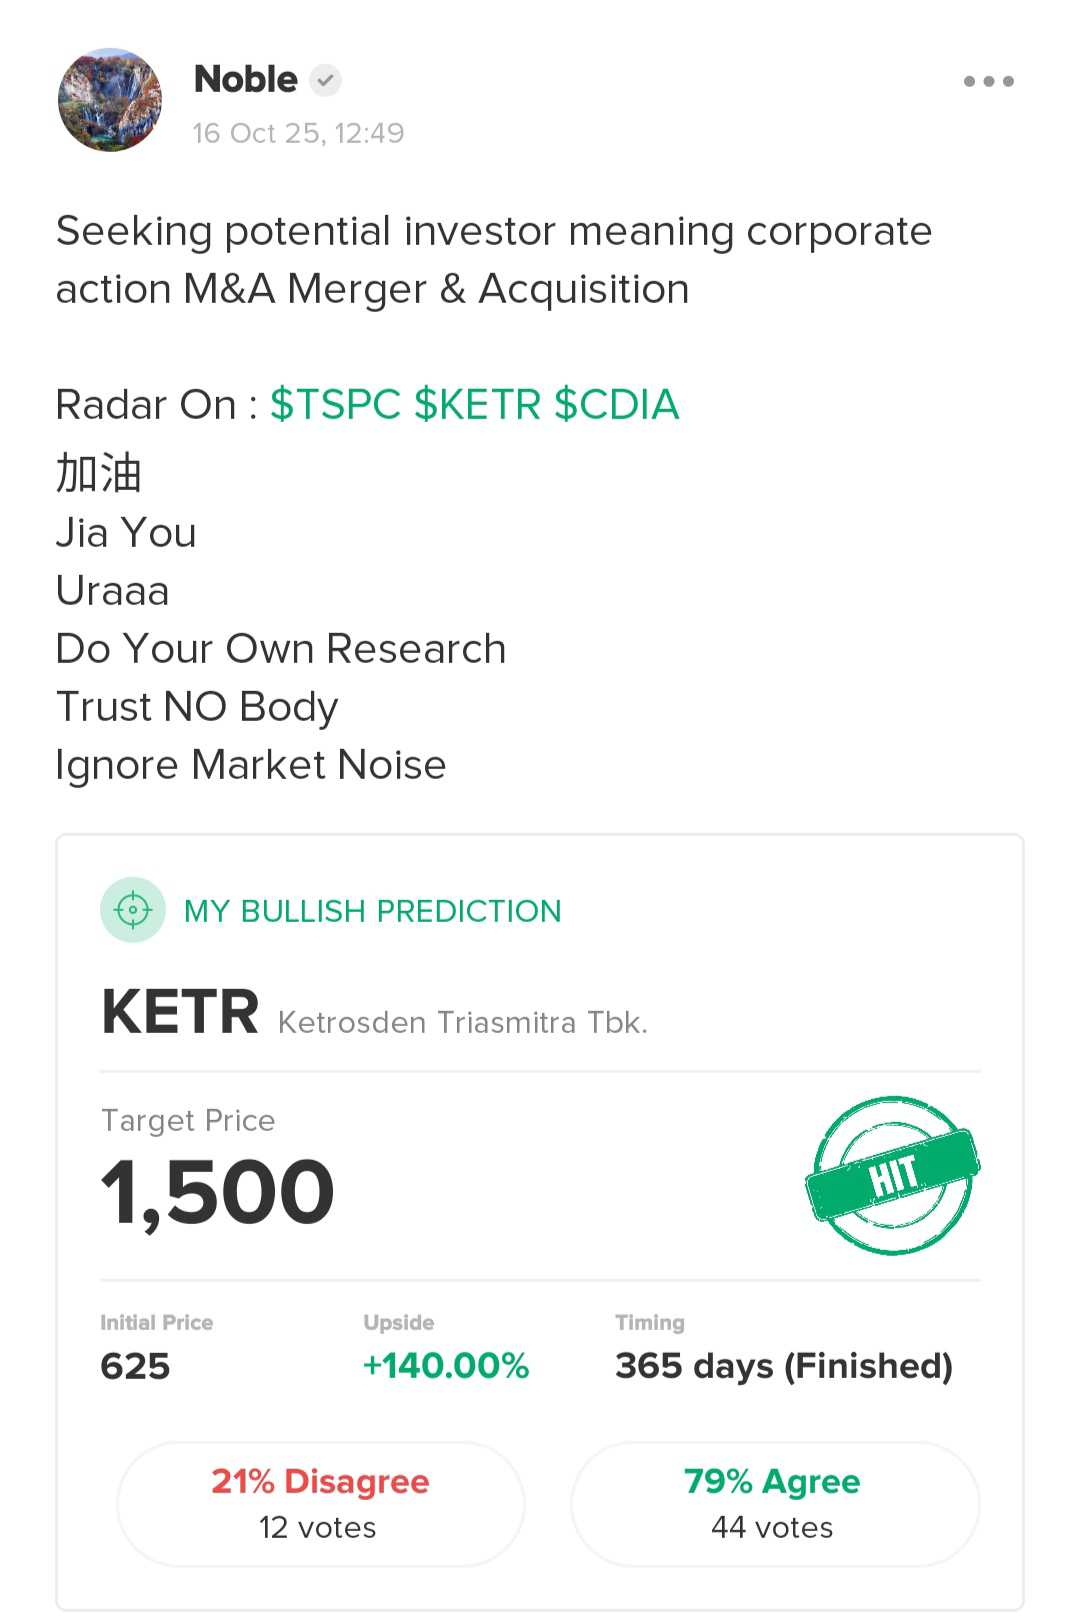
Task: Tap the green HIT stamp badge
Action: pos(892,1175)
